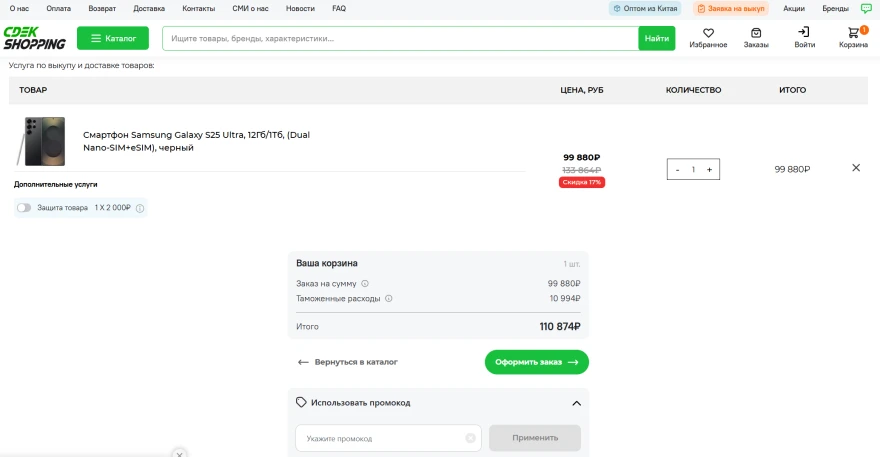Screen dimensions: 880x457
Task: Open the Доставка menu item
Action: (x=149, y=8)
